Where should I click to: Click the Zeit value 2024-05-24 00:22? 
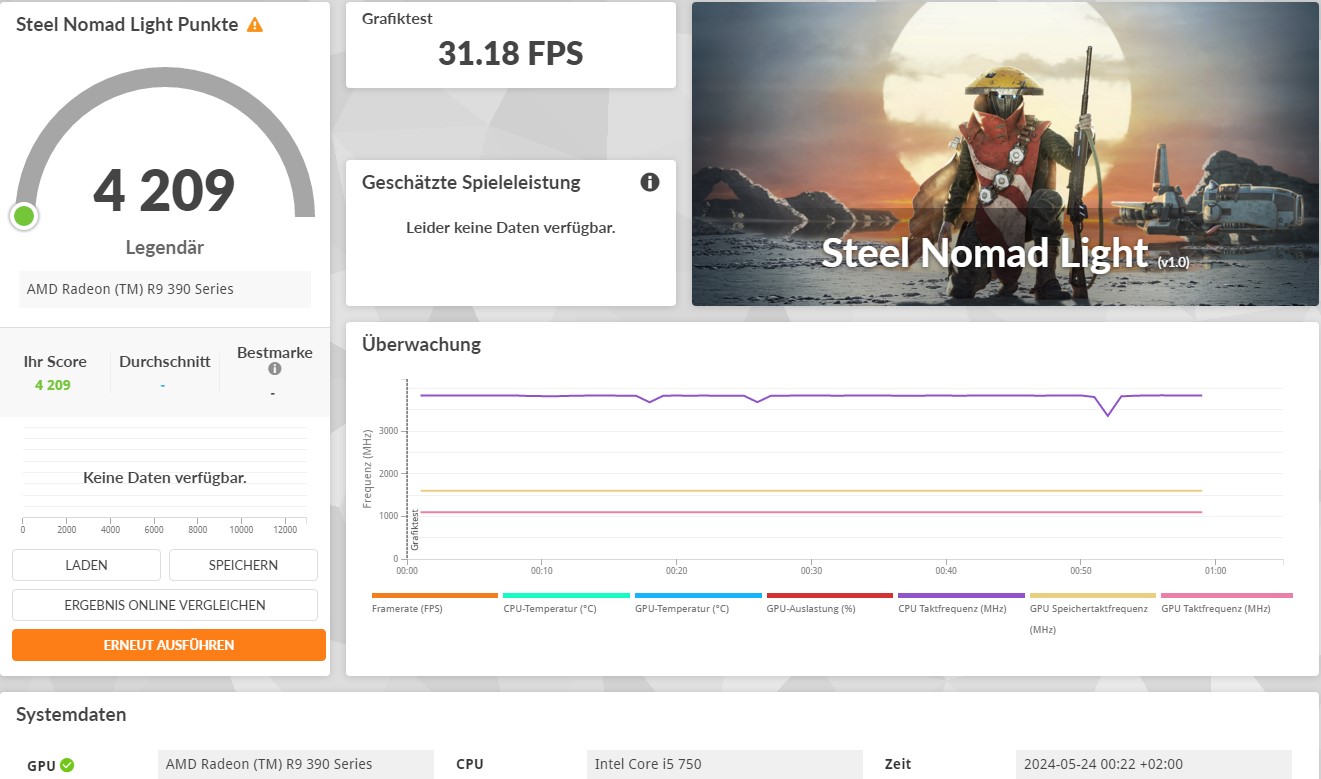tap(1153, 764)
